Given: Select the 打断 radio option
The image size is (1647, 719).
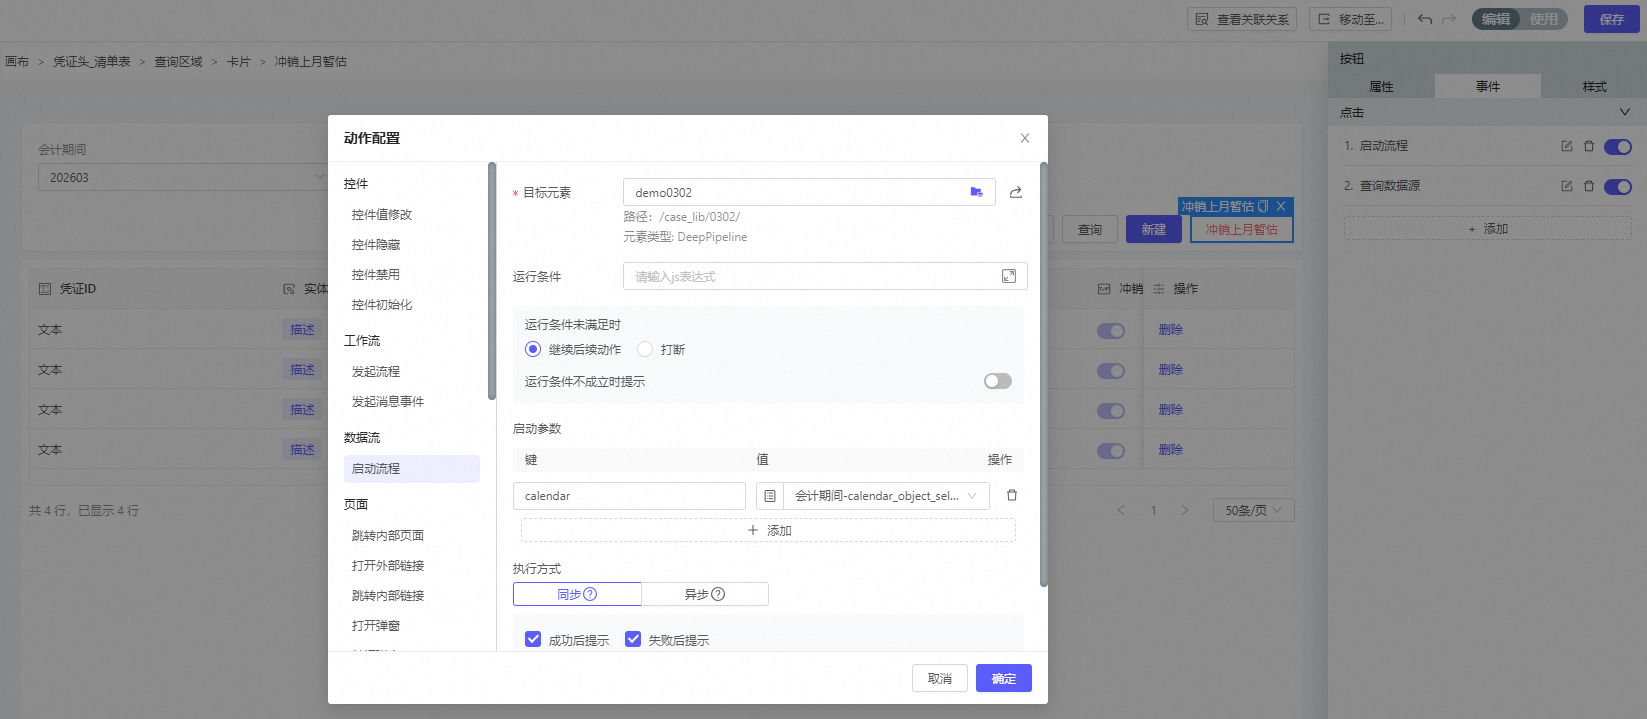Looking at the screenshot, I should pyautogui.click(x=645, y=349).
